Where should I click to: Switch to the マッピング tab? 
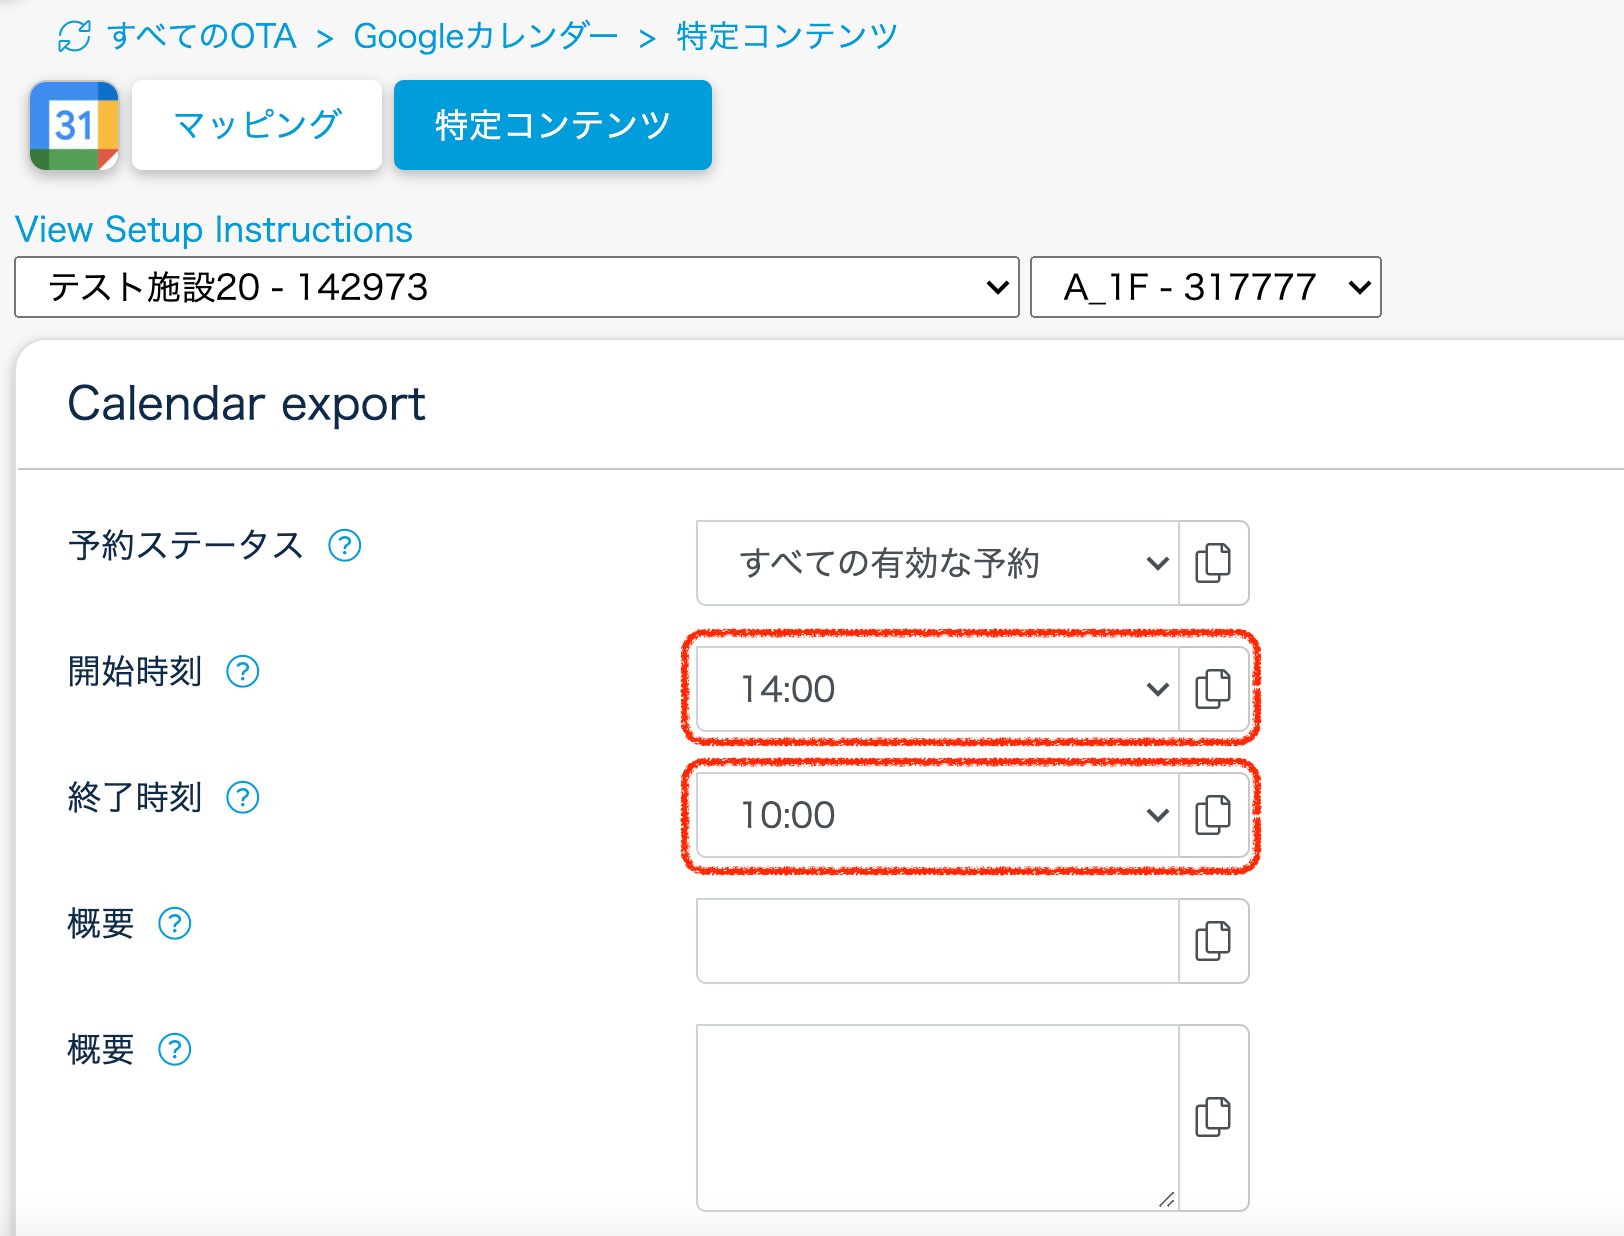coord(257,126)
